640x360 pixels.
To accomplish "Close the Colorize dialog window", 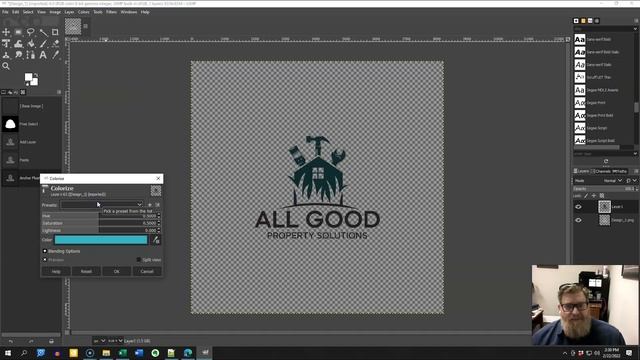I will coord(158,178).
